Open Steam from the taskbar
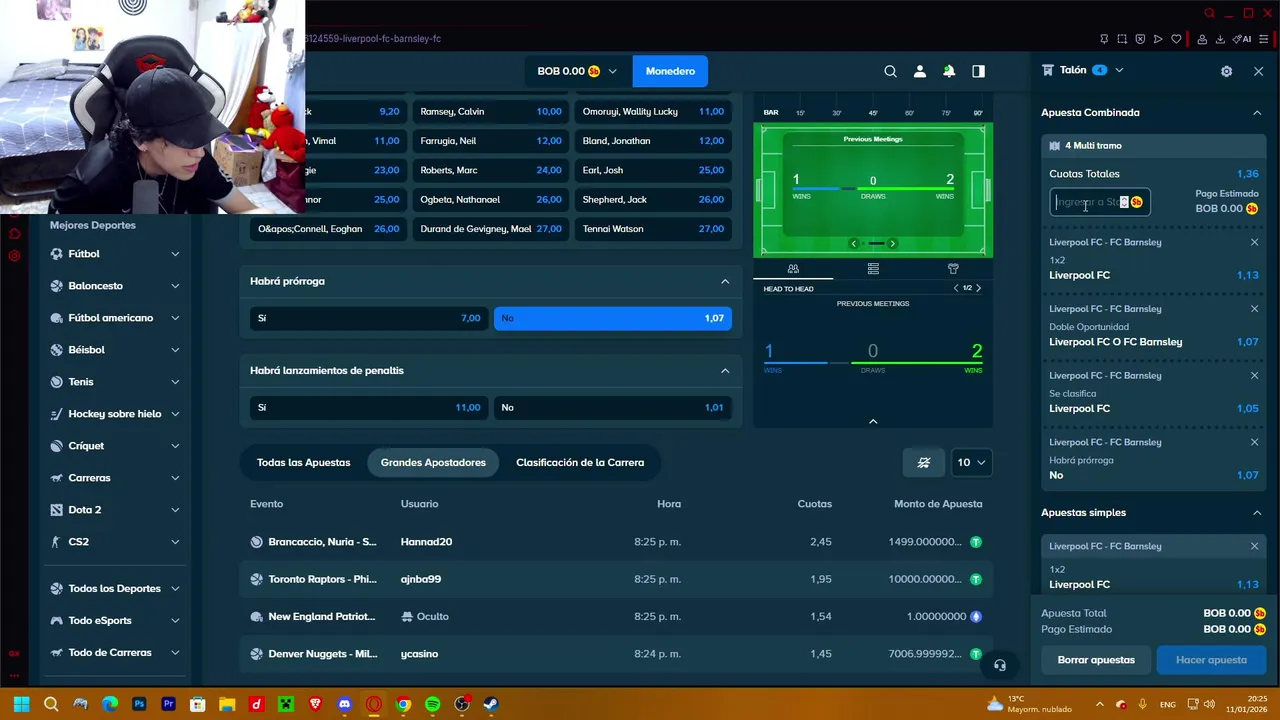The height and width of the screenshot is (720, 1280). pos(490,704)
